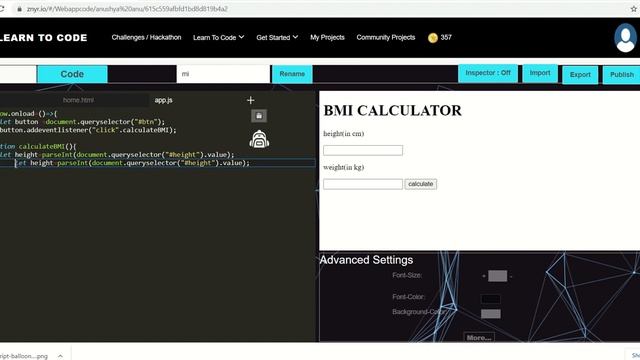Click the downloaded balloon png file item
This screenshot has height=360, width=640.
pyautogui.click(x=24, y=356)
